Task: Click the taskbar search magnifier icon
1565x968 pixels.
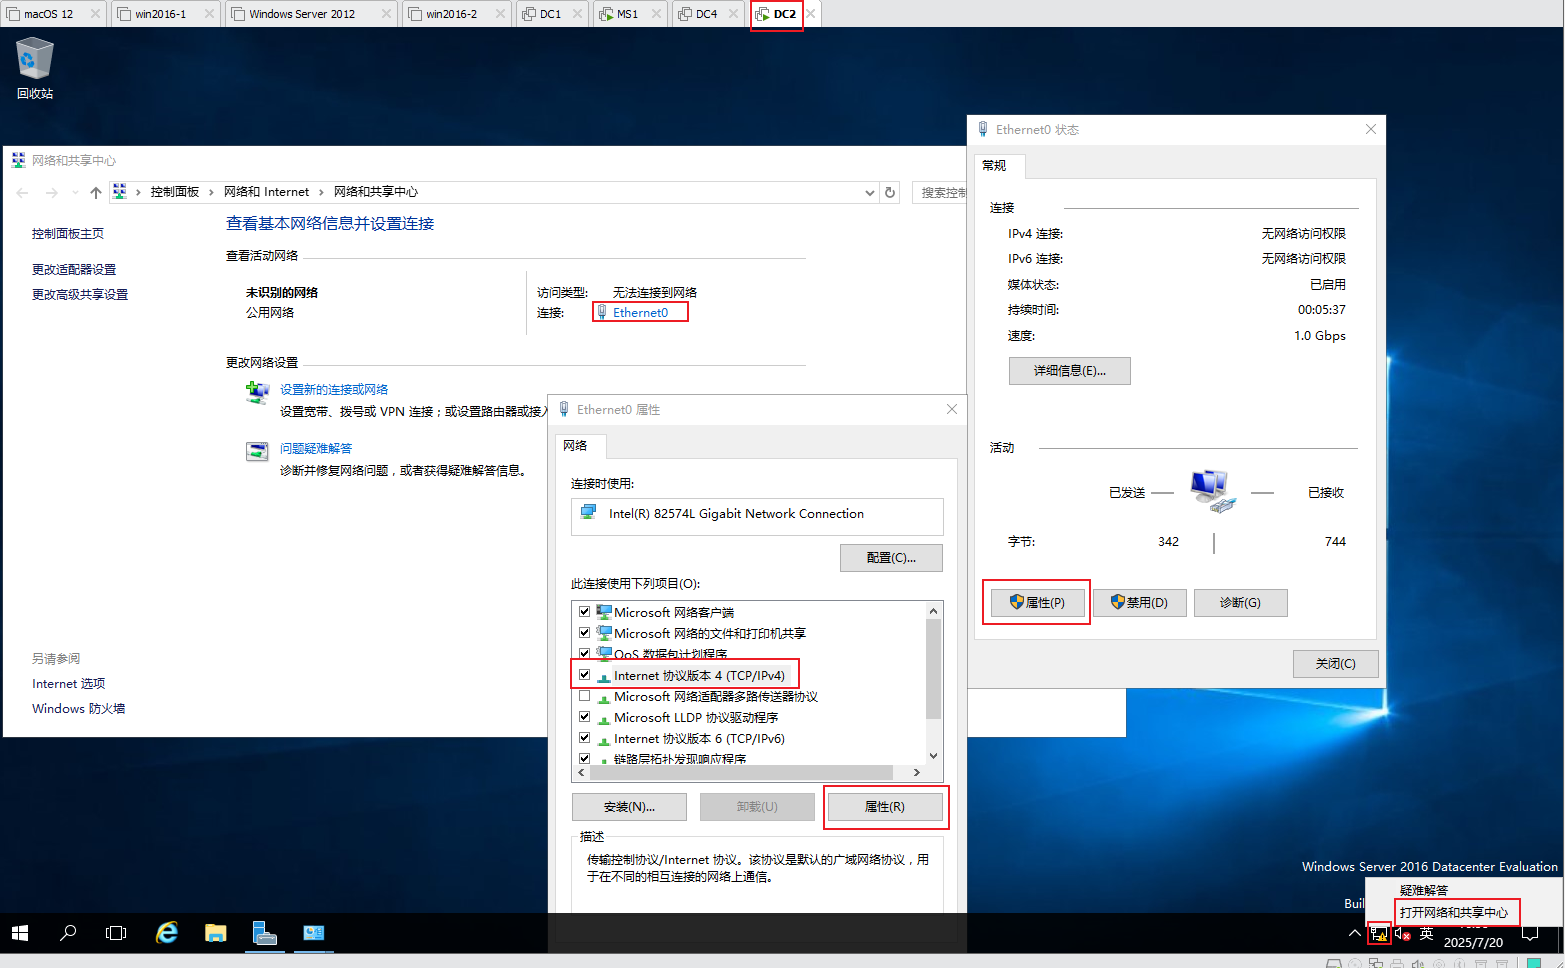Action: [x=68, y=933]
